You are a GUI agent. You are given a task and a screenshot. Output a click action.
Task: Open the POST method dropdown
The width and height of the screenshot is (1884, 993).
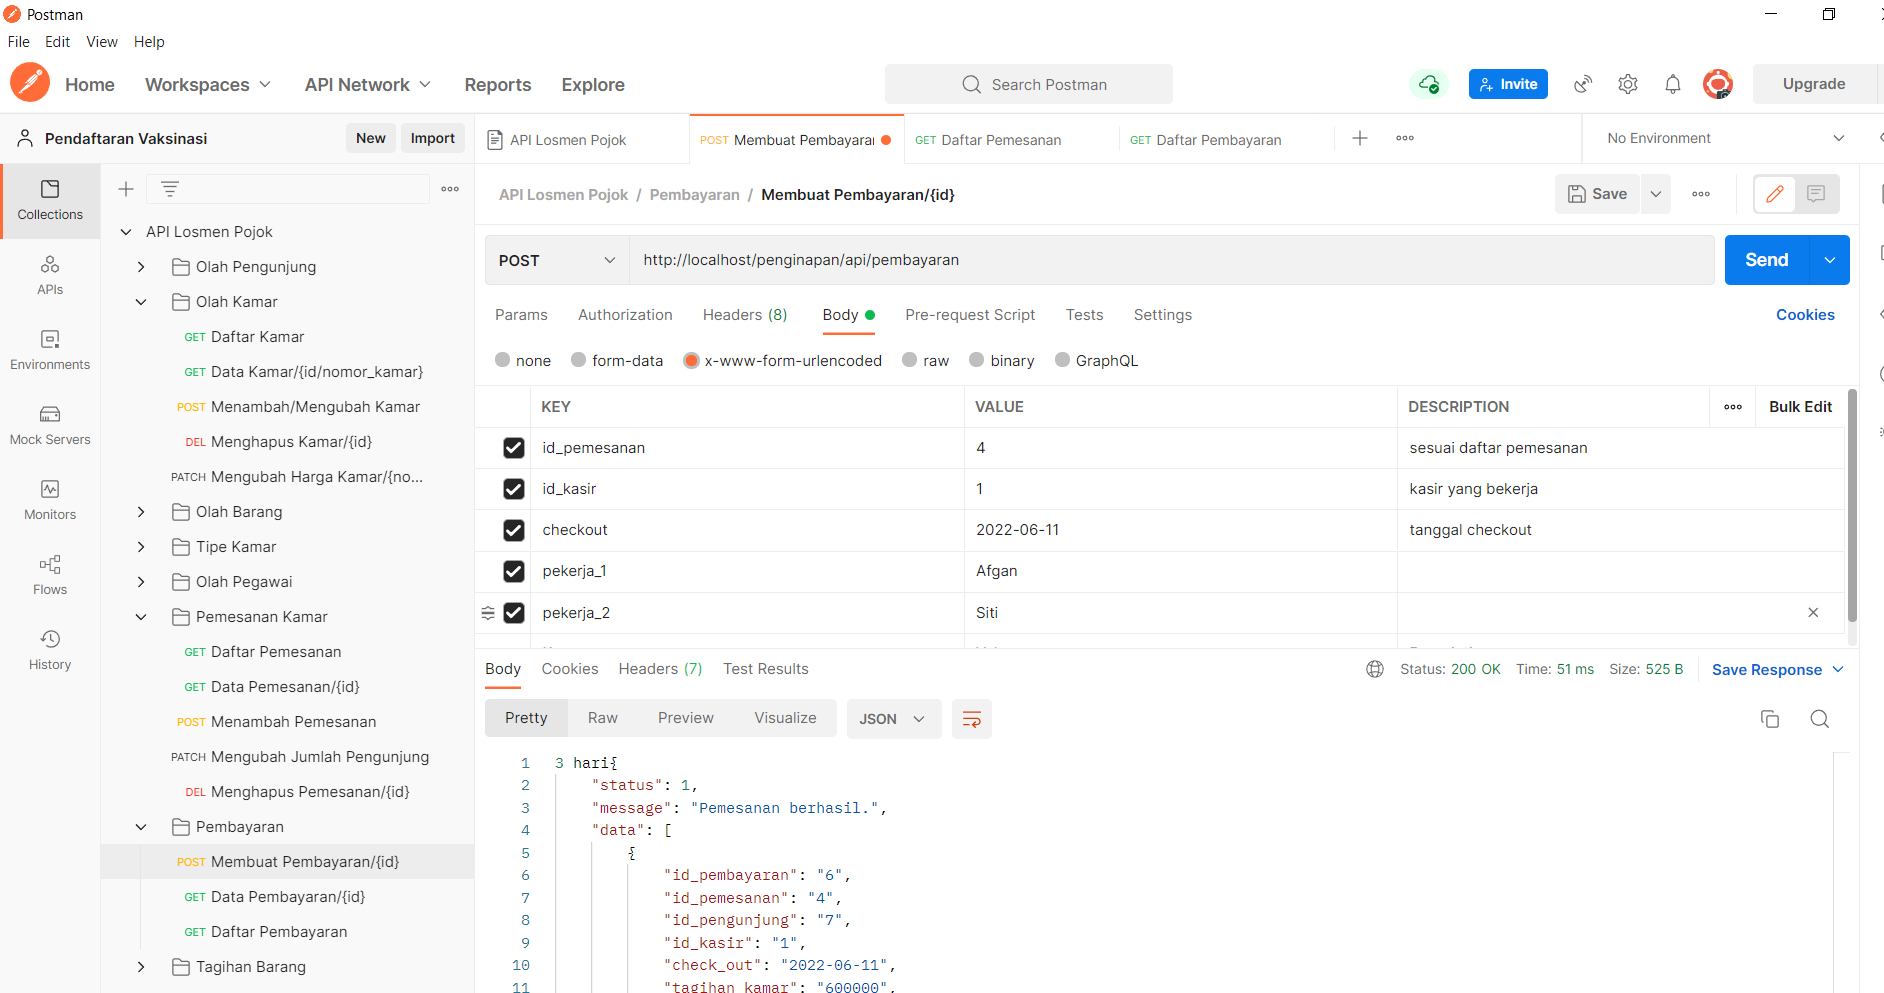(556, 260)
